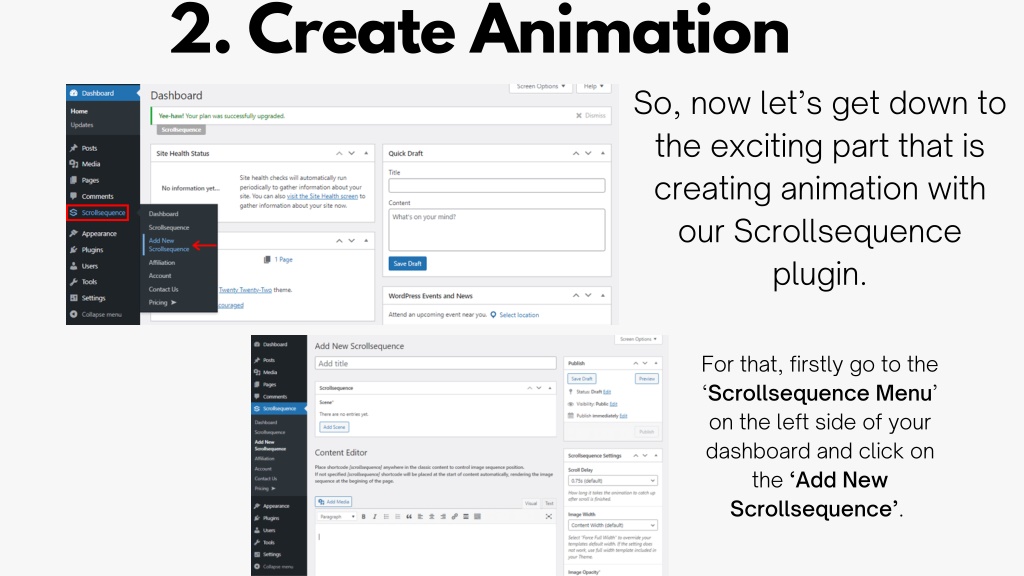
Task: Click the Select location link
Action: point(519,315)
